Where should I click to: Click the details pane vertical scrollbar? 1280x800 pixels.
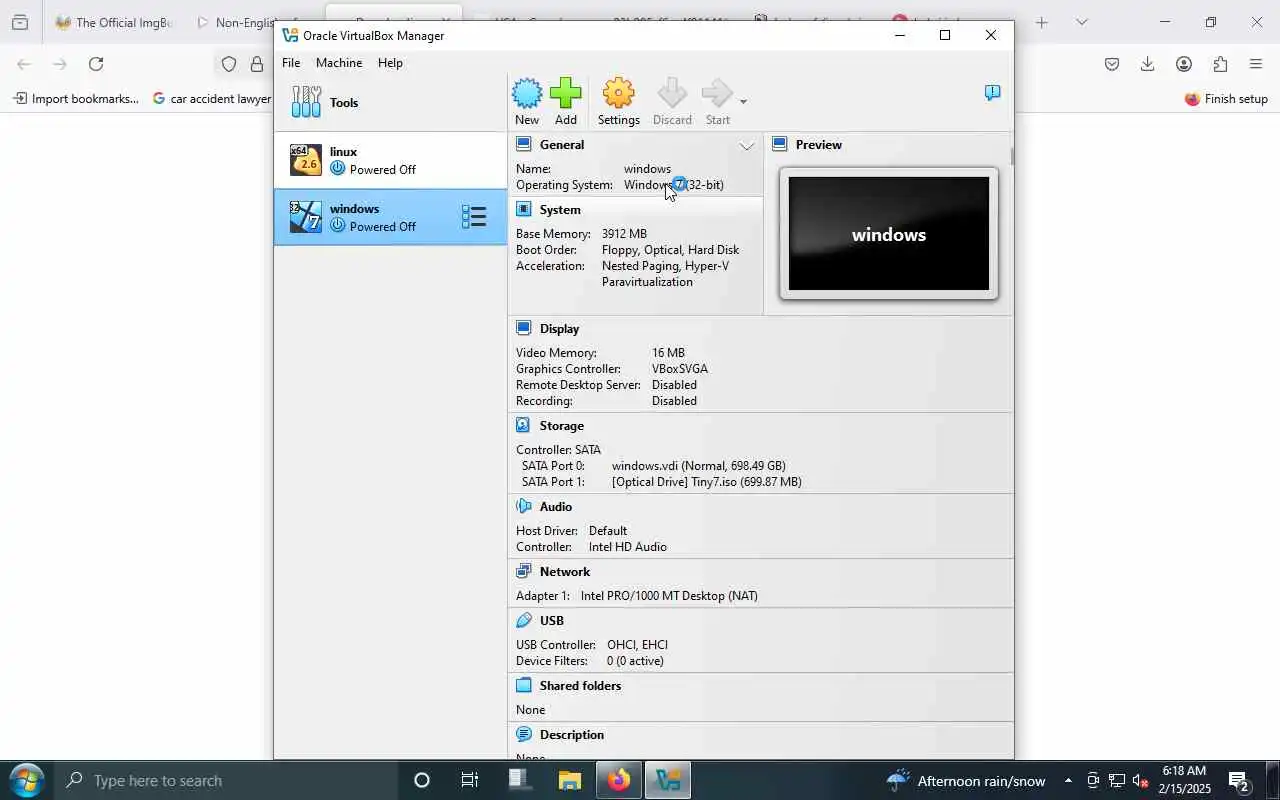coord(1012,157)
